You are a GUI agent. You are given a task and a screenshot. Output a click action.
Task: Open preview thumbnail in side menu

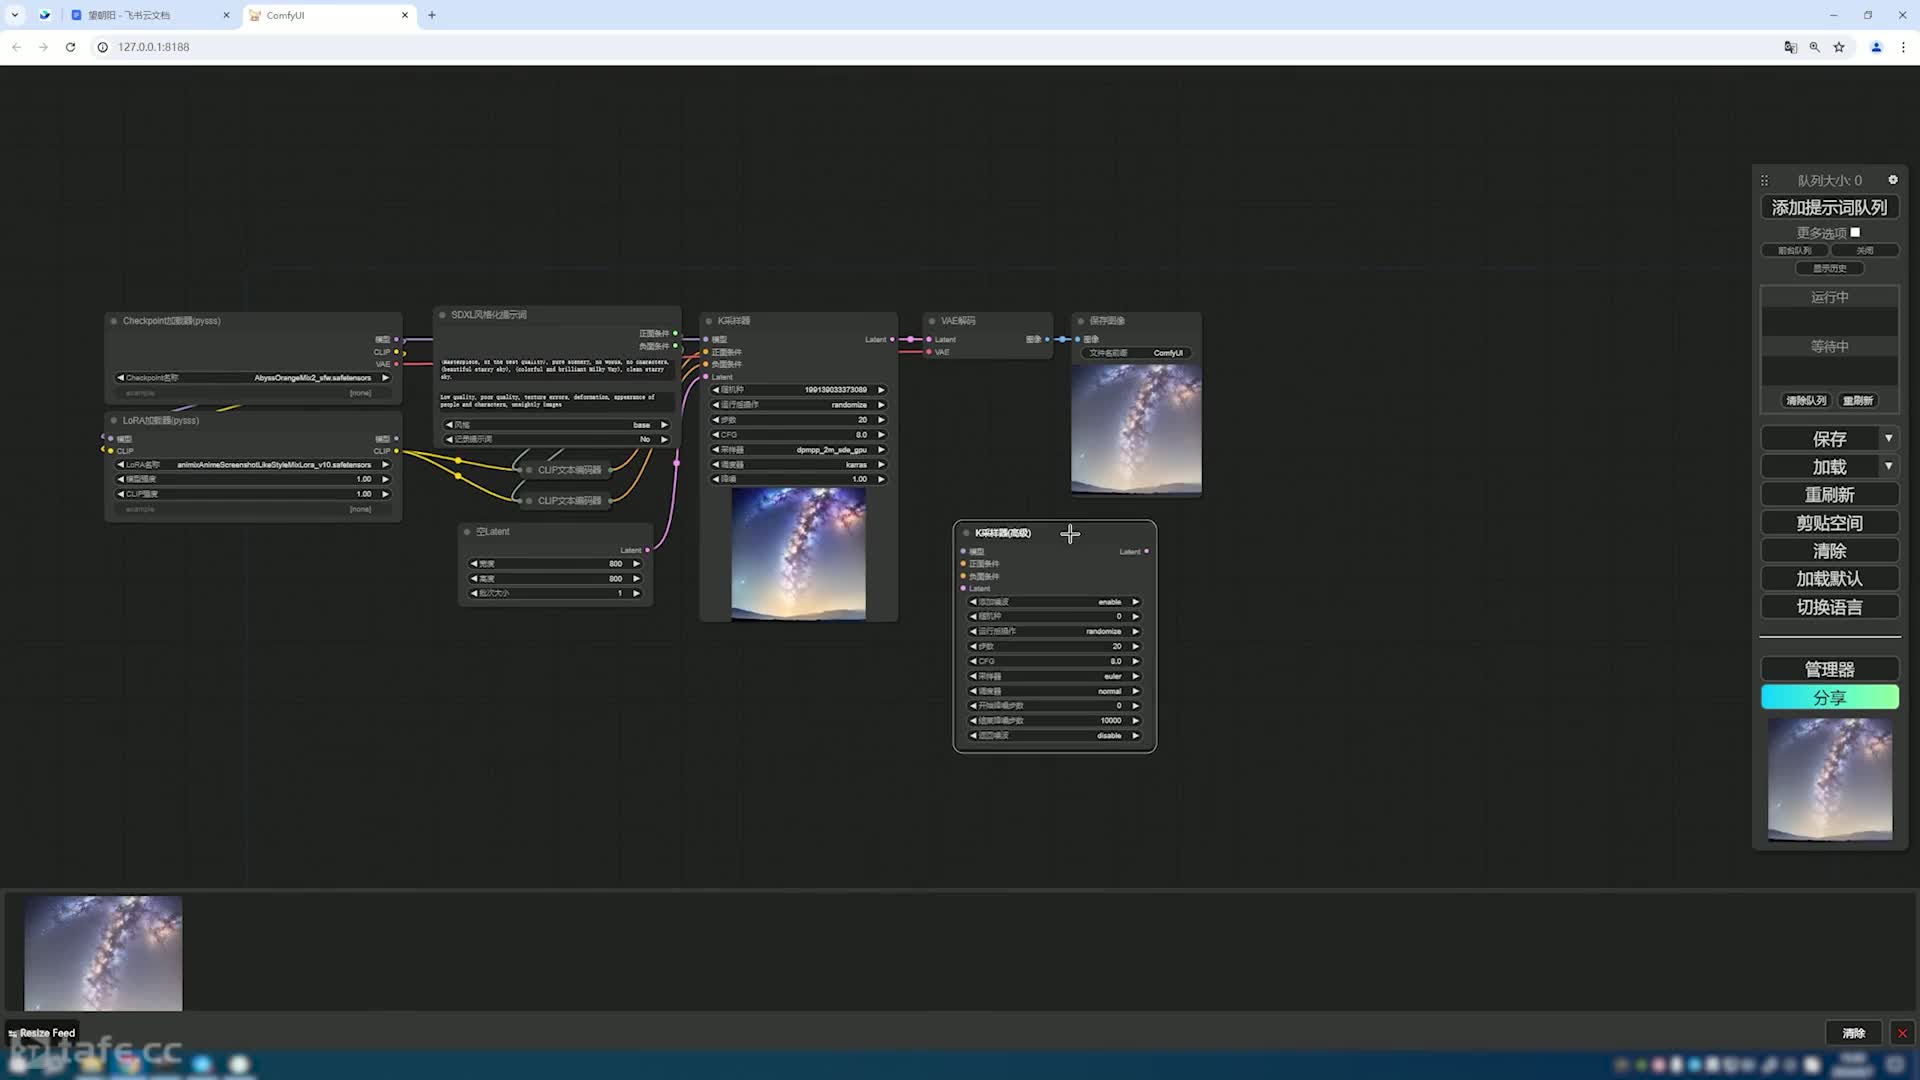(x=1829, y=779)
